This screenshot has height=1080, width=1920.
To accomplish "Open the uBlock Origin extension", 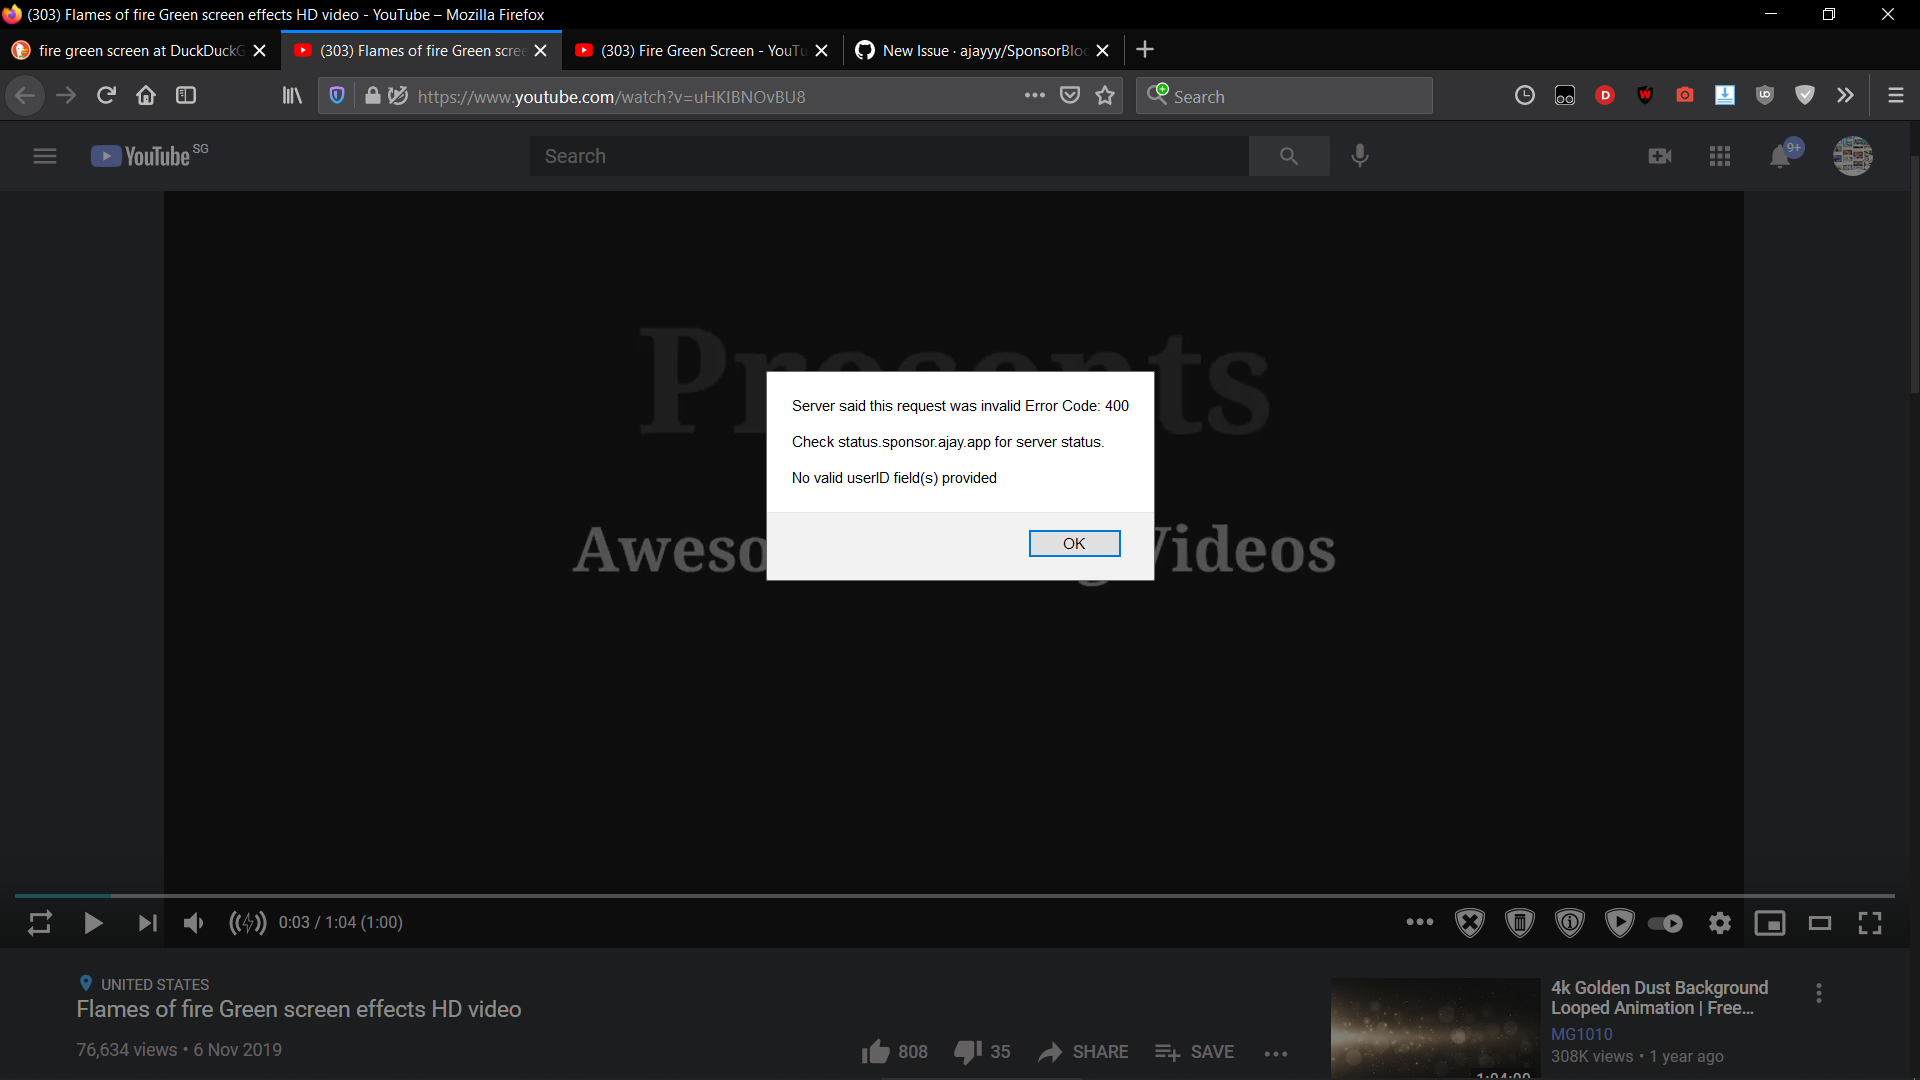I will coord(1765,95).
